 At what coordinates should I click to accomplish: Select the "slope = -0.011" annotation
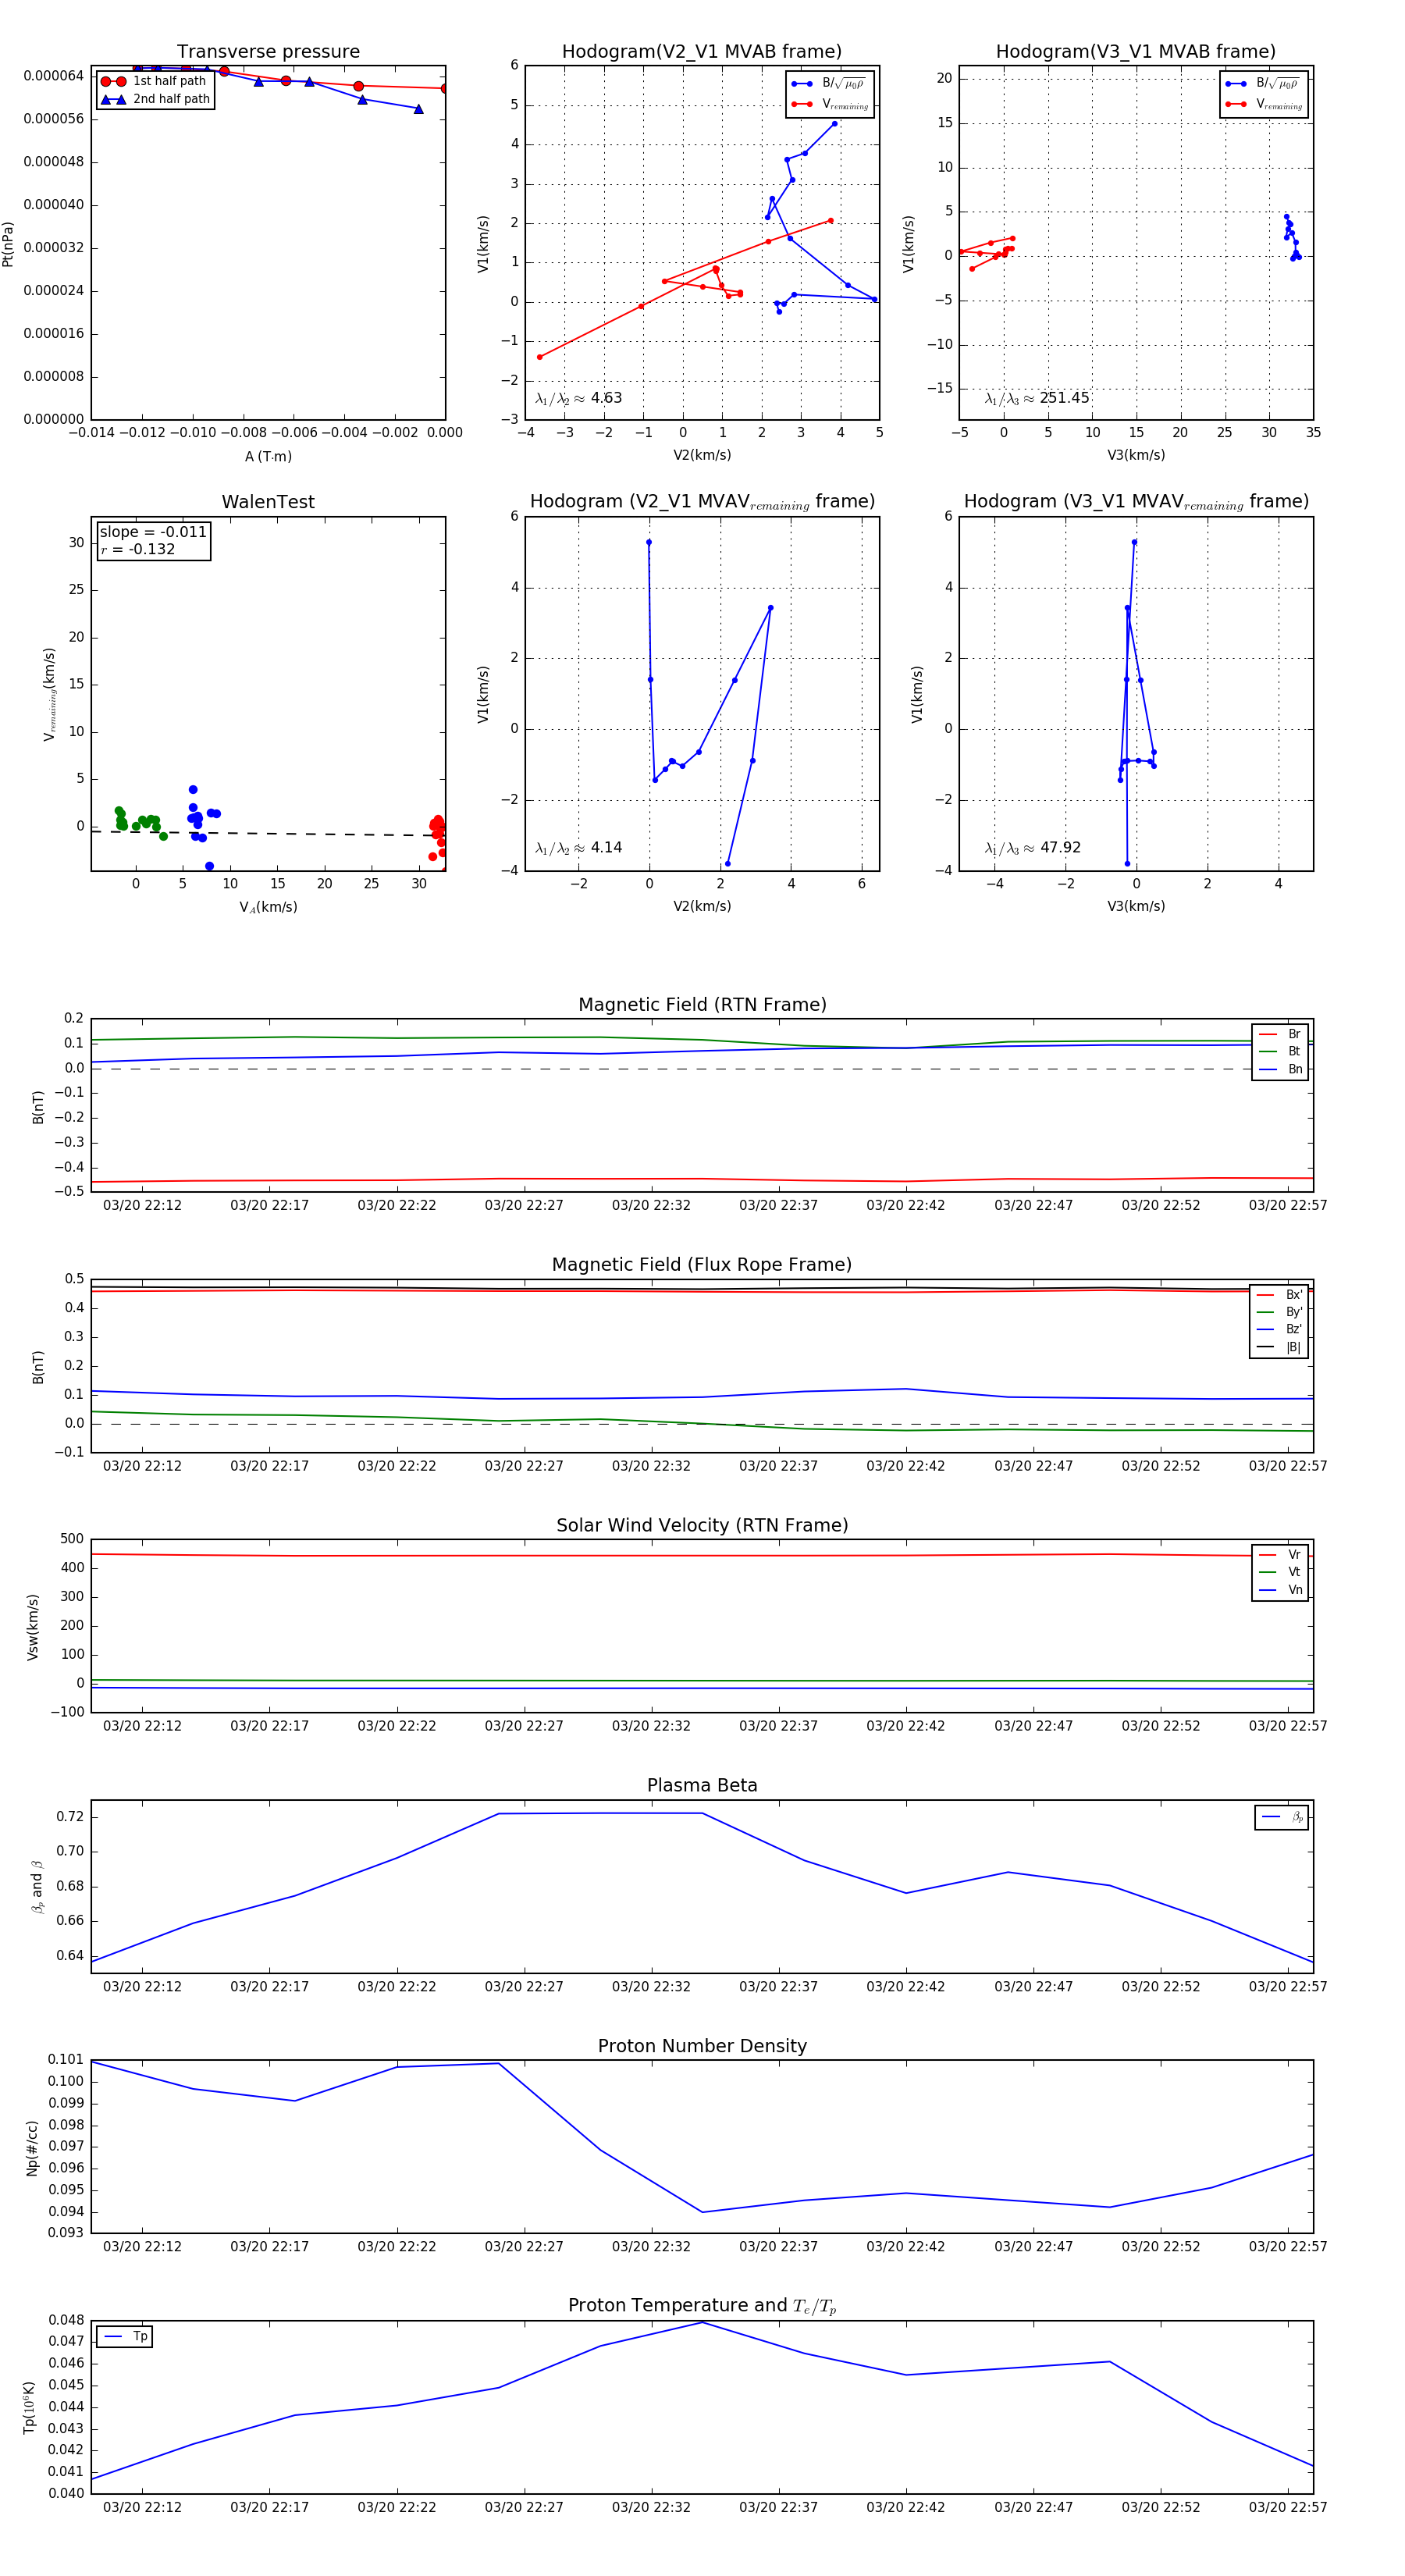[x=153, y=532]
